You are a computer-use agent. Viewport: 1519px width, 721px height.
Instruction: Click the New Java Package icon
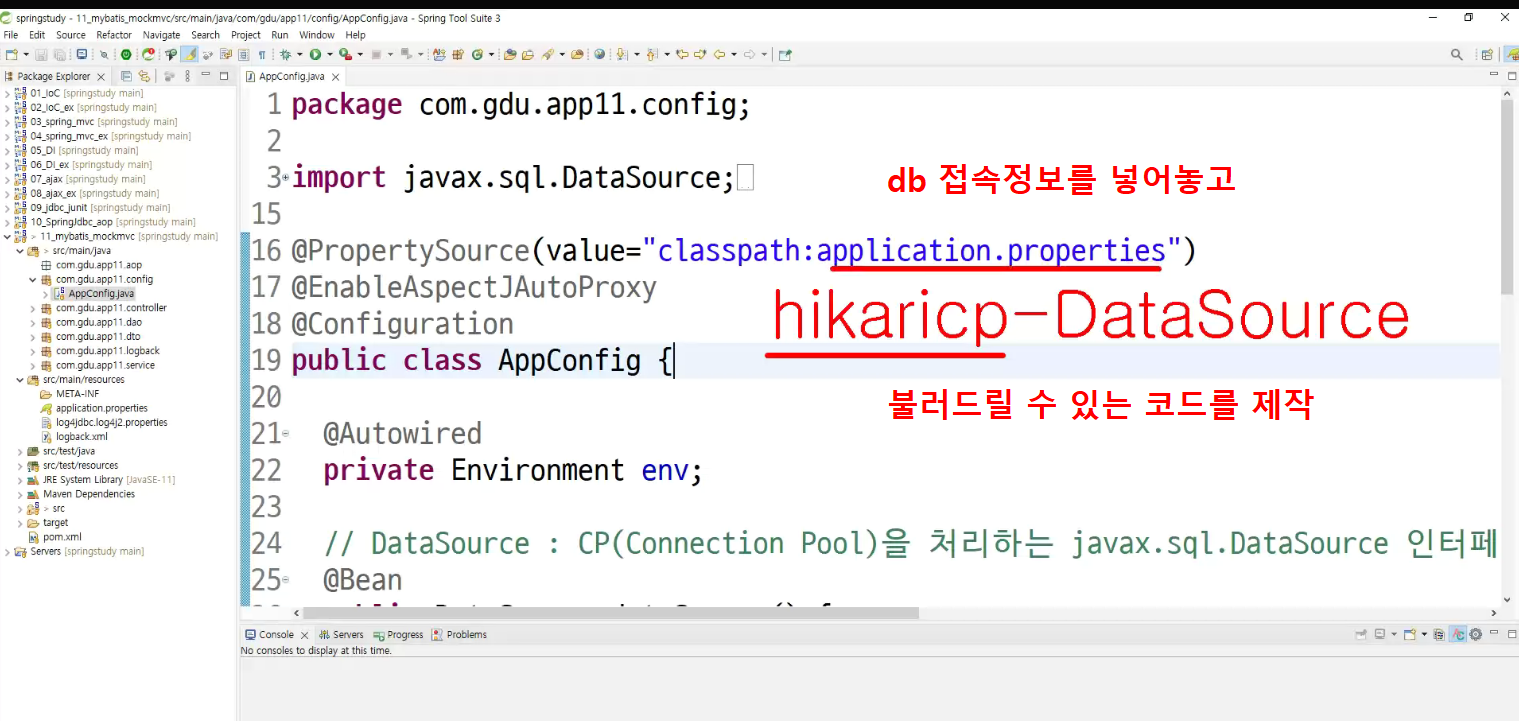pyautogui.click(x=457, y=54)
